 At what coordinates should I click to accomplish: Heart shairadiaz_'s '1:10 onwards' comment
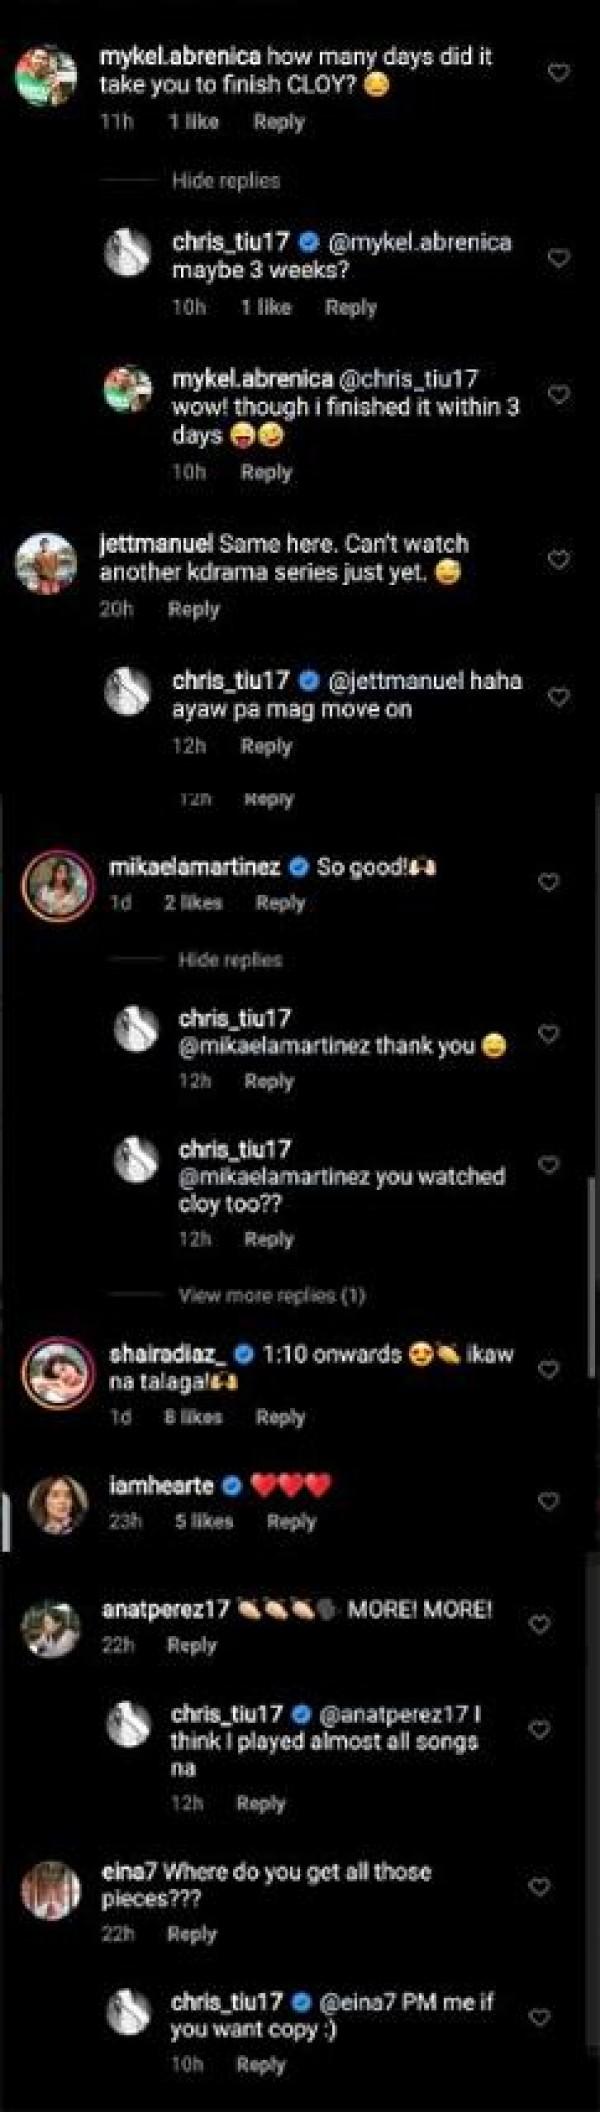pyautogui.click(x=548, y=1369)
